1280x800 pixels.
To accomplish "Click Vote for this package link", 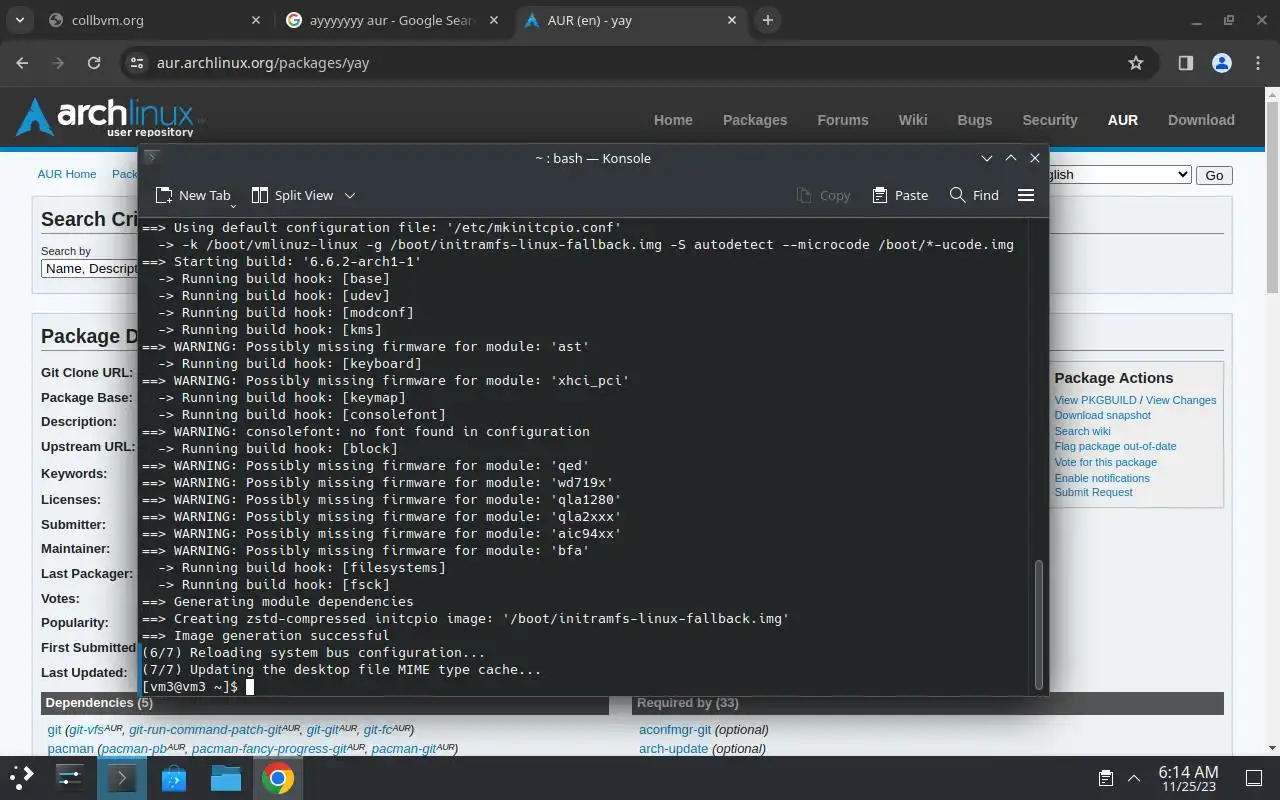I will [1105, 462].
